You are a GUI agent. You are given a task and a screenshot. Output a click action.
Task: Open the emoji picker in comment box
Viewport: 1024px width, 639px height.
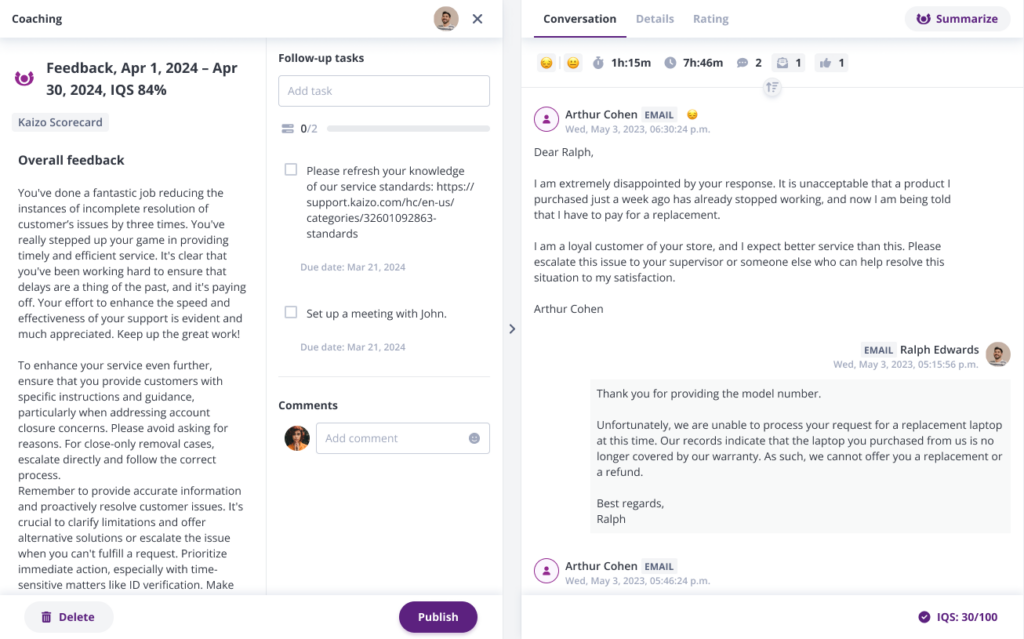(x=474, y=438)
